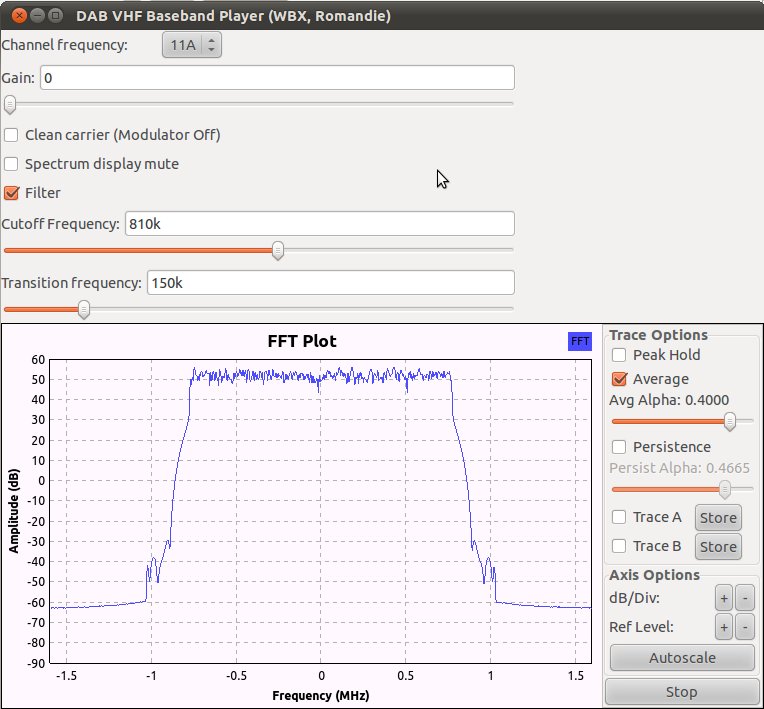This screenshot has height=709, width=764.
Task: Enable the Trace A checkbox
Action: tap(619, 517)
